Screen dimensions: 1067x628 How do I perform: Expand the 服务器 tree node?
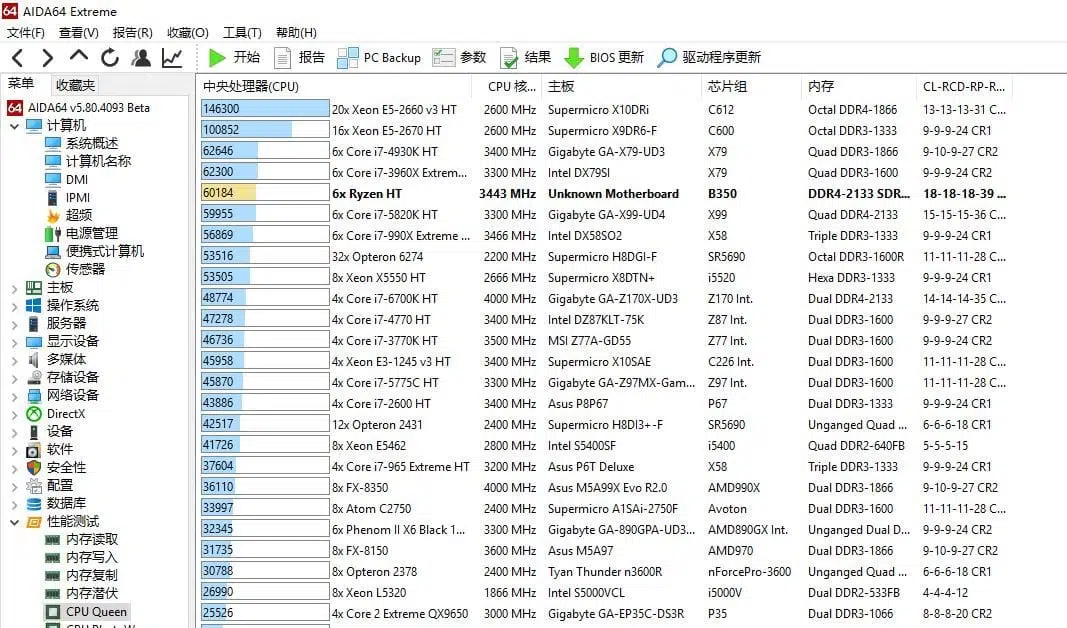(14, 325)
